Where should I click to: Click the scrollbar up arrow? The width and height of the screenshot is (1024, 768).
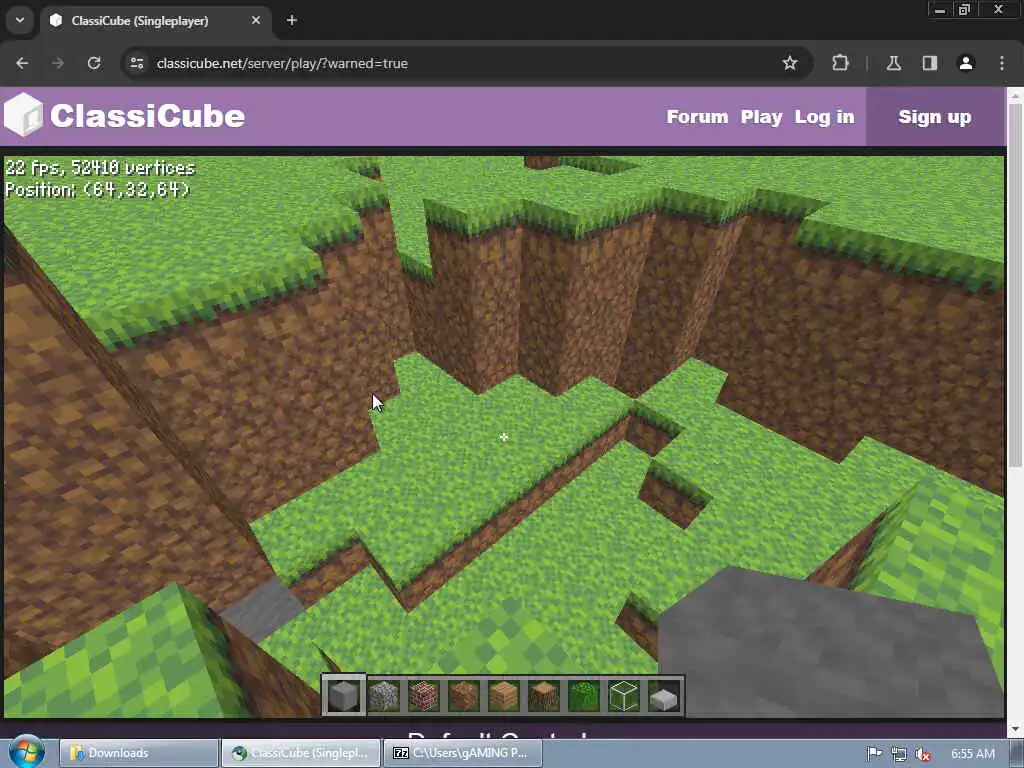1015,95
